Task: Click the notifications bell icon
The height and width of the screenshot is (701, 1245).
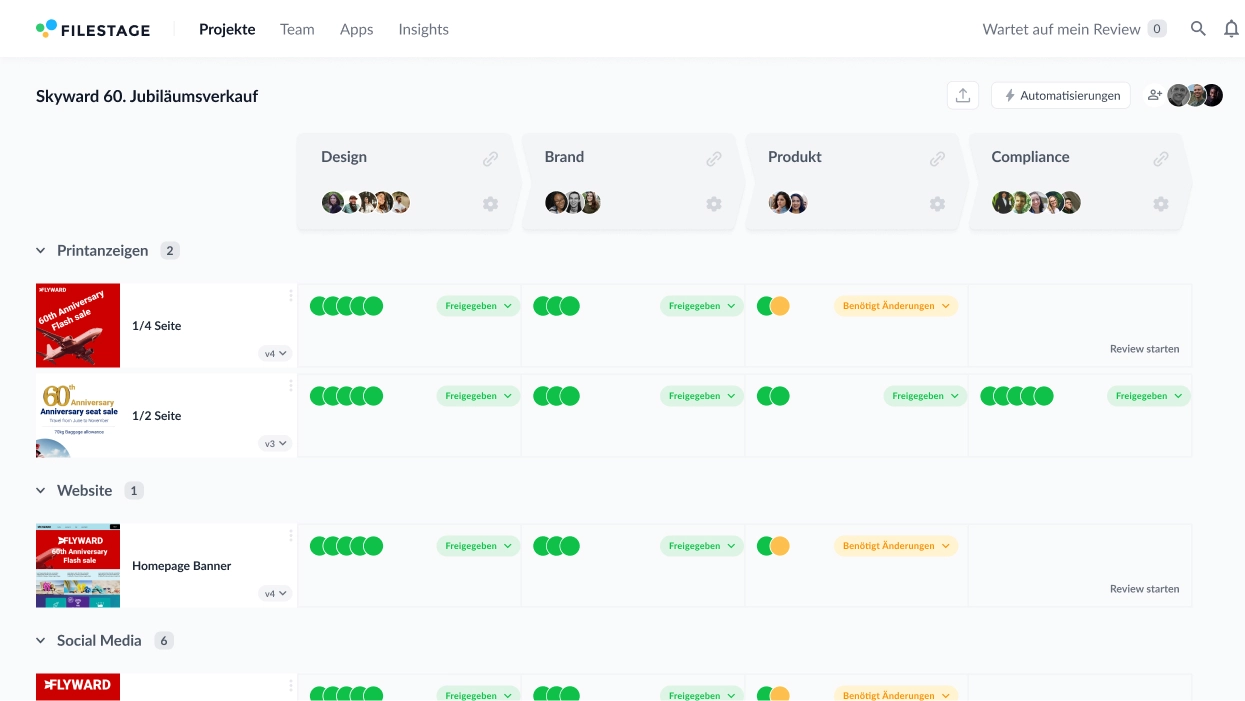Action: coord(1231,29)
